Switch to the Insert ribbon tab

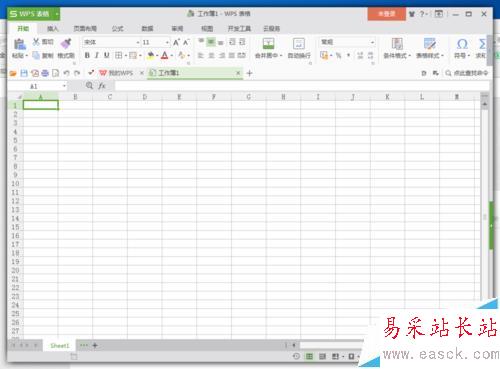(52, 29)
